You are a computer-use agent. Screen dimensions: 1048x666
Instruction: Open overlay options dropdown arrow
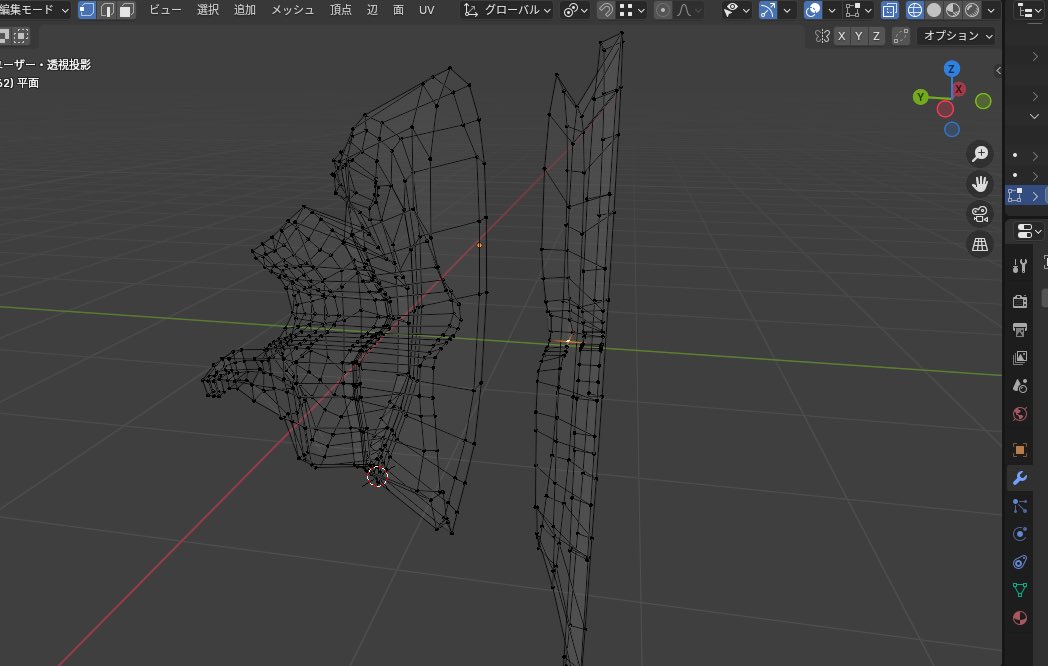pyautogui.click(x=831, y=10)
